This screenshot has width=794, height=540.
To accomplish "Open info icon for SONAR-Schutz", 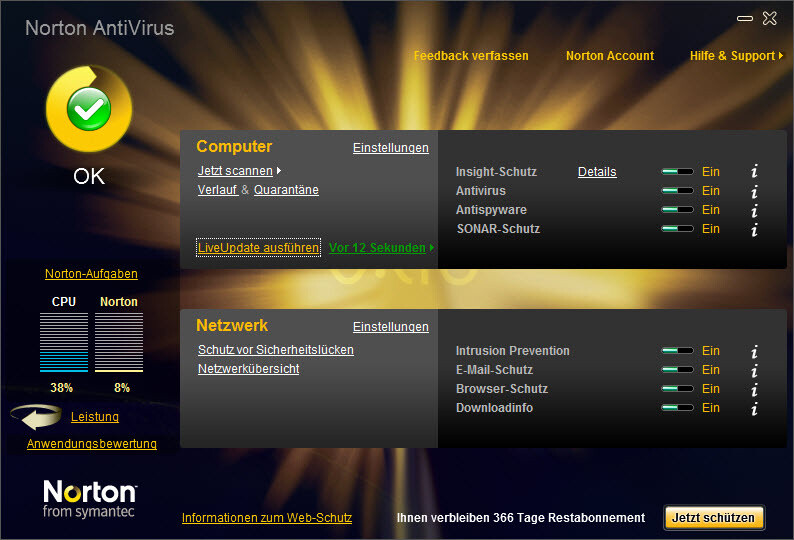I will [754, 229].
